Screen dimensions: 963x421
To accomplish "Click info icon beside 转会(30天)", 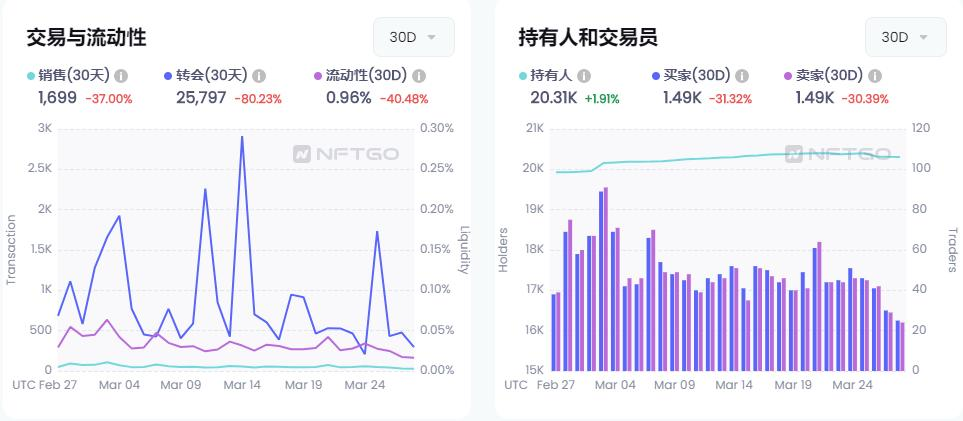I will coord(259,76).
